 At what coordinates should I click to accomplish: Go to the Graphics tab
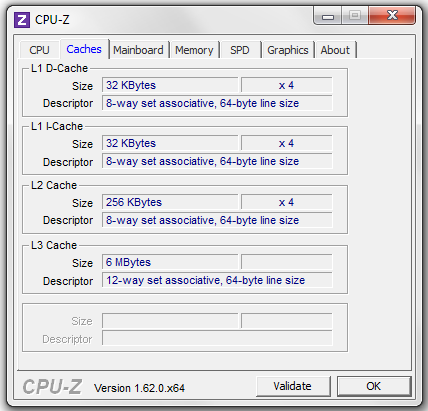(x=288, y=50)
